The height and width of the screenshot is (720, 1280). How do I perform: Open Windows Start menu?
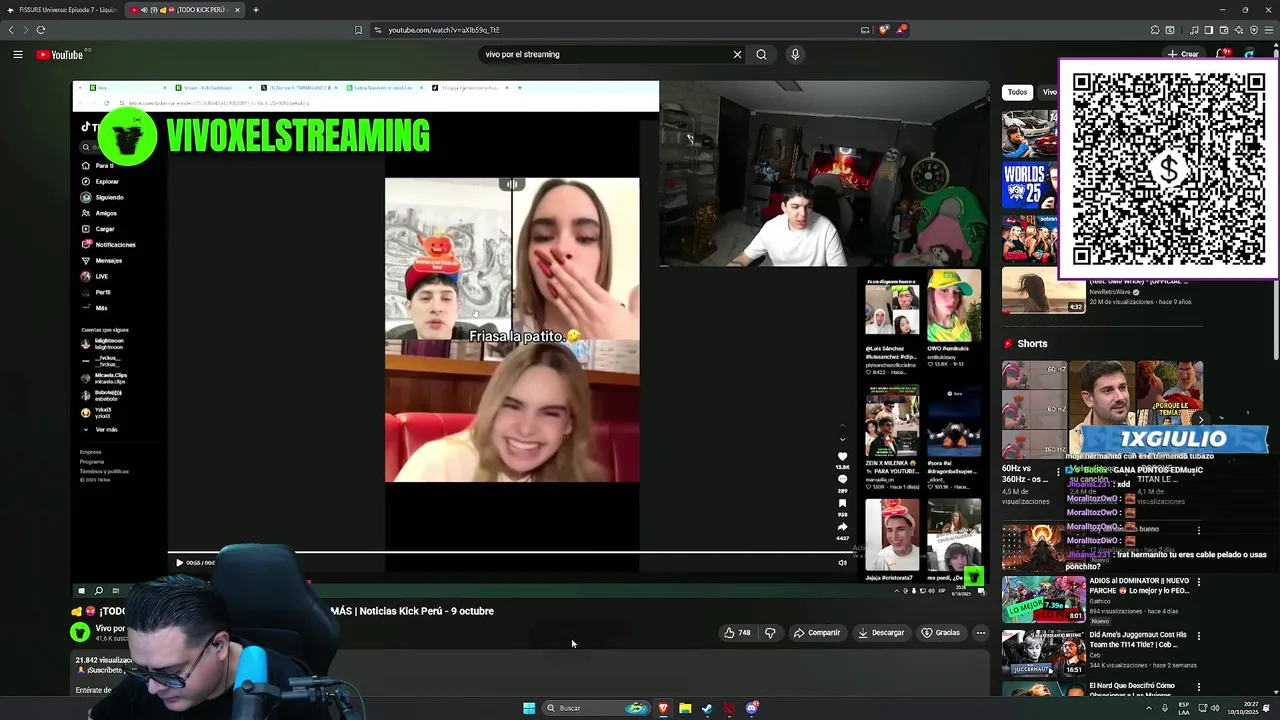click(x=529, y=708)
